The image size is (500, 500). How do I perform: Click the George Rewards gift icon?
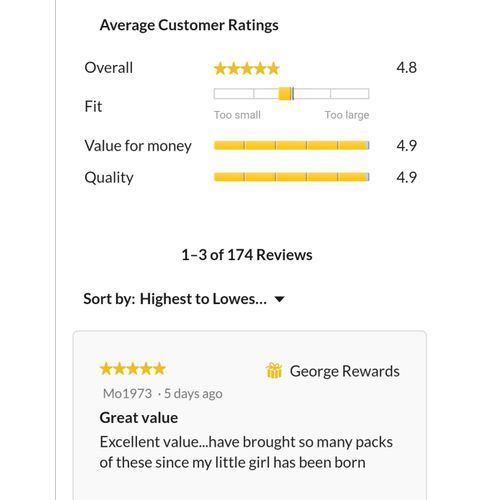(274, 371)
